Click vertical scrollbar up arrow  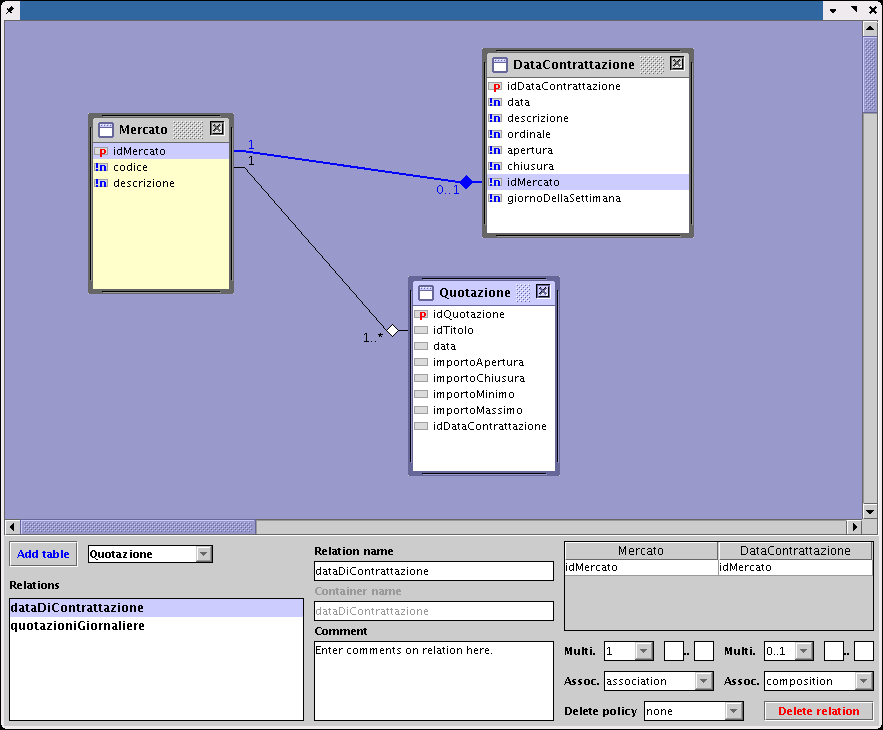point(870,28)
